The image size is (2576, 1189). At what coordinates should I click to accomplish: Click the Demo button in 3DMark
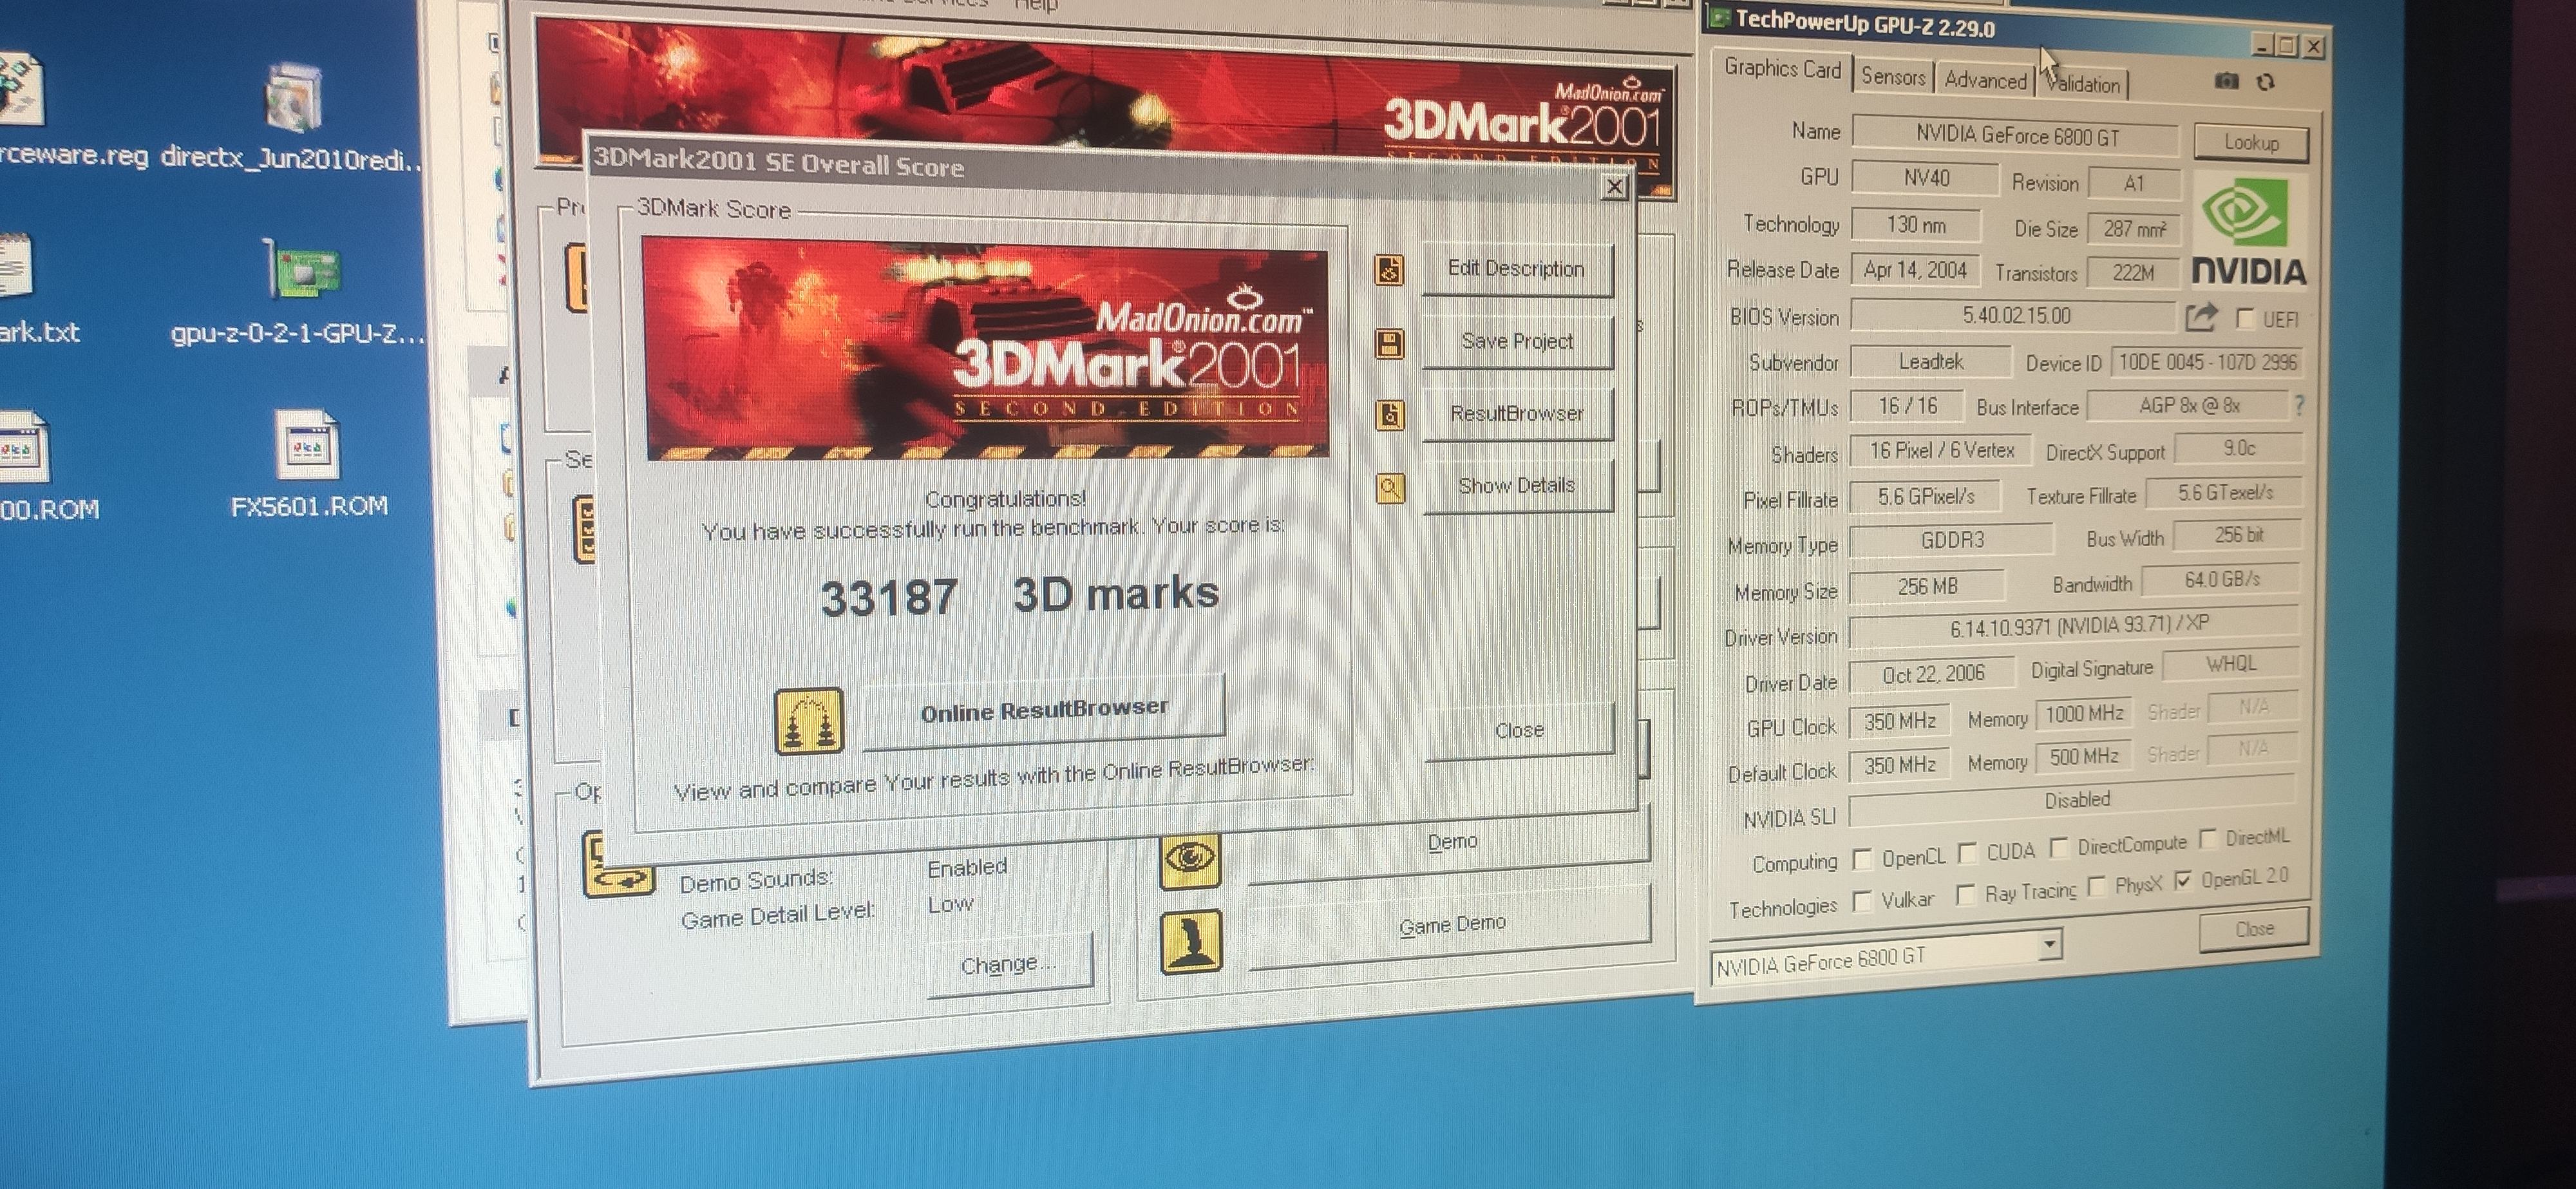(x=1449, y=842)
